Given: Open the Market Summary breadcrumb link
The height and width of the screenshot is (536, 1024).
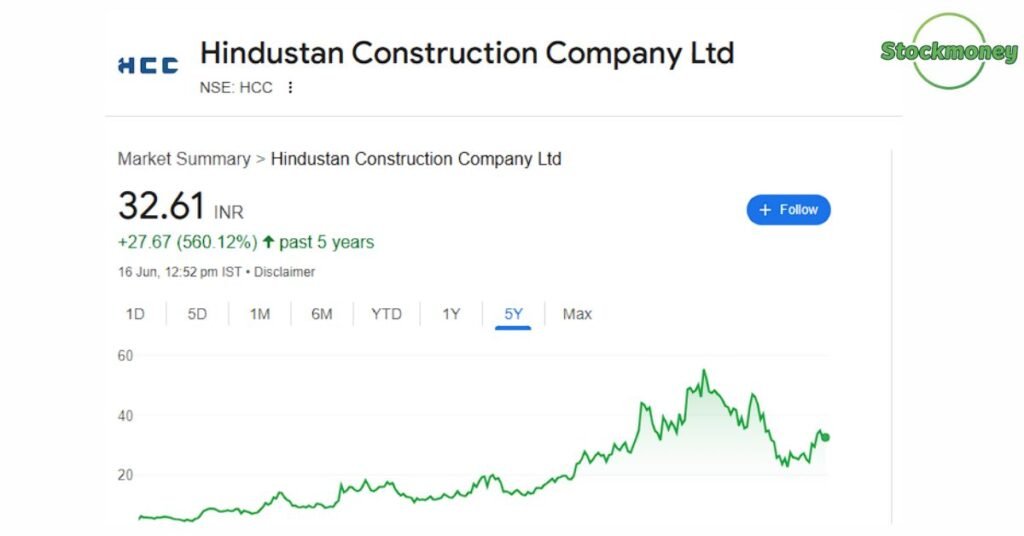Looking at the screenshot, I should pos(184,159).
